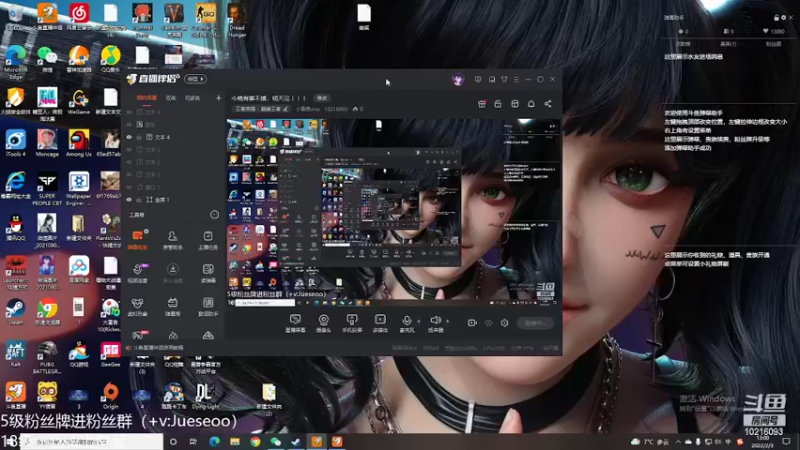Click the lock icon in the overlay assistant panel

777,17
